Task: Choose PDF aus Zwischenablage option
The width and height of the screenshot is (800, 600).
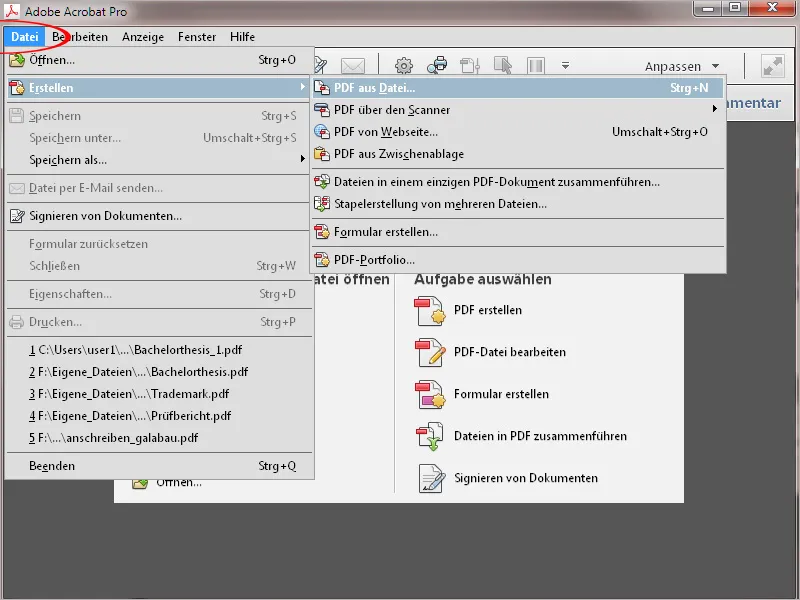Action: point(518,154)
